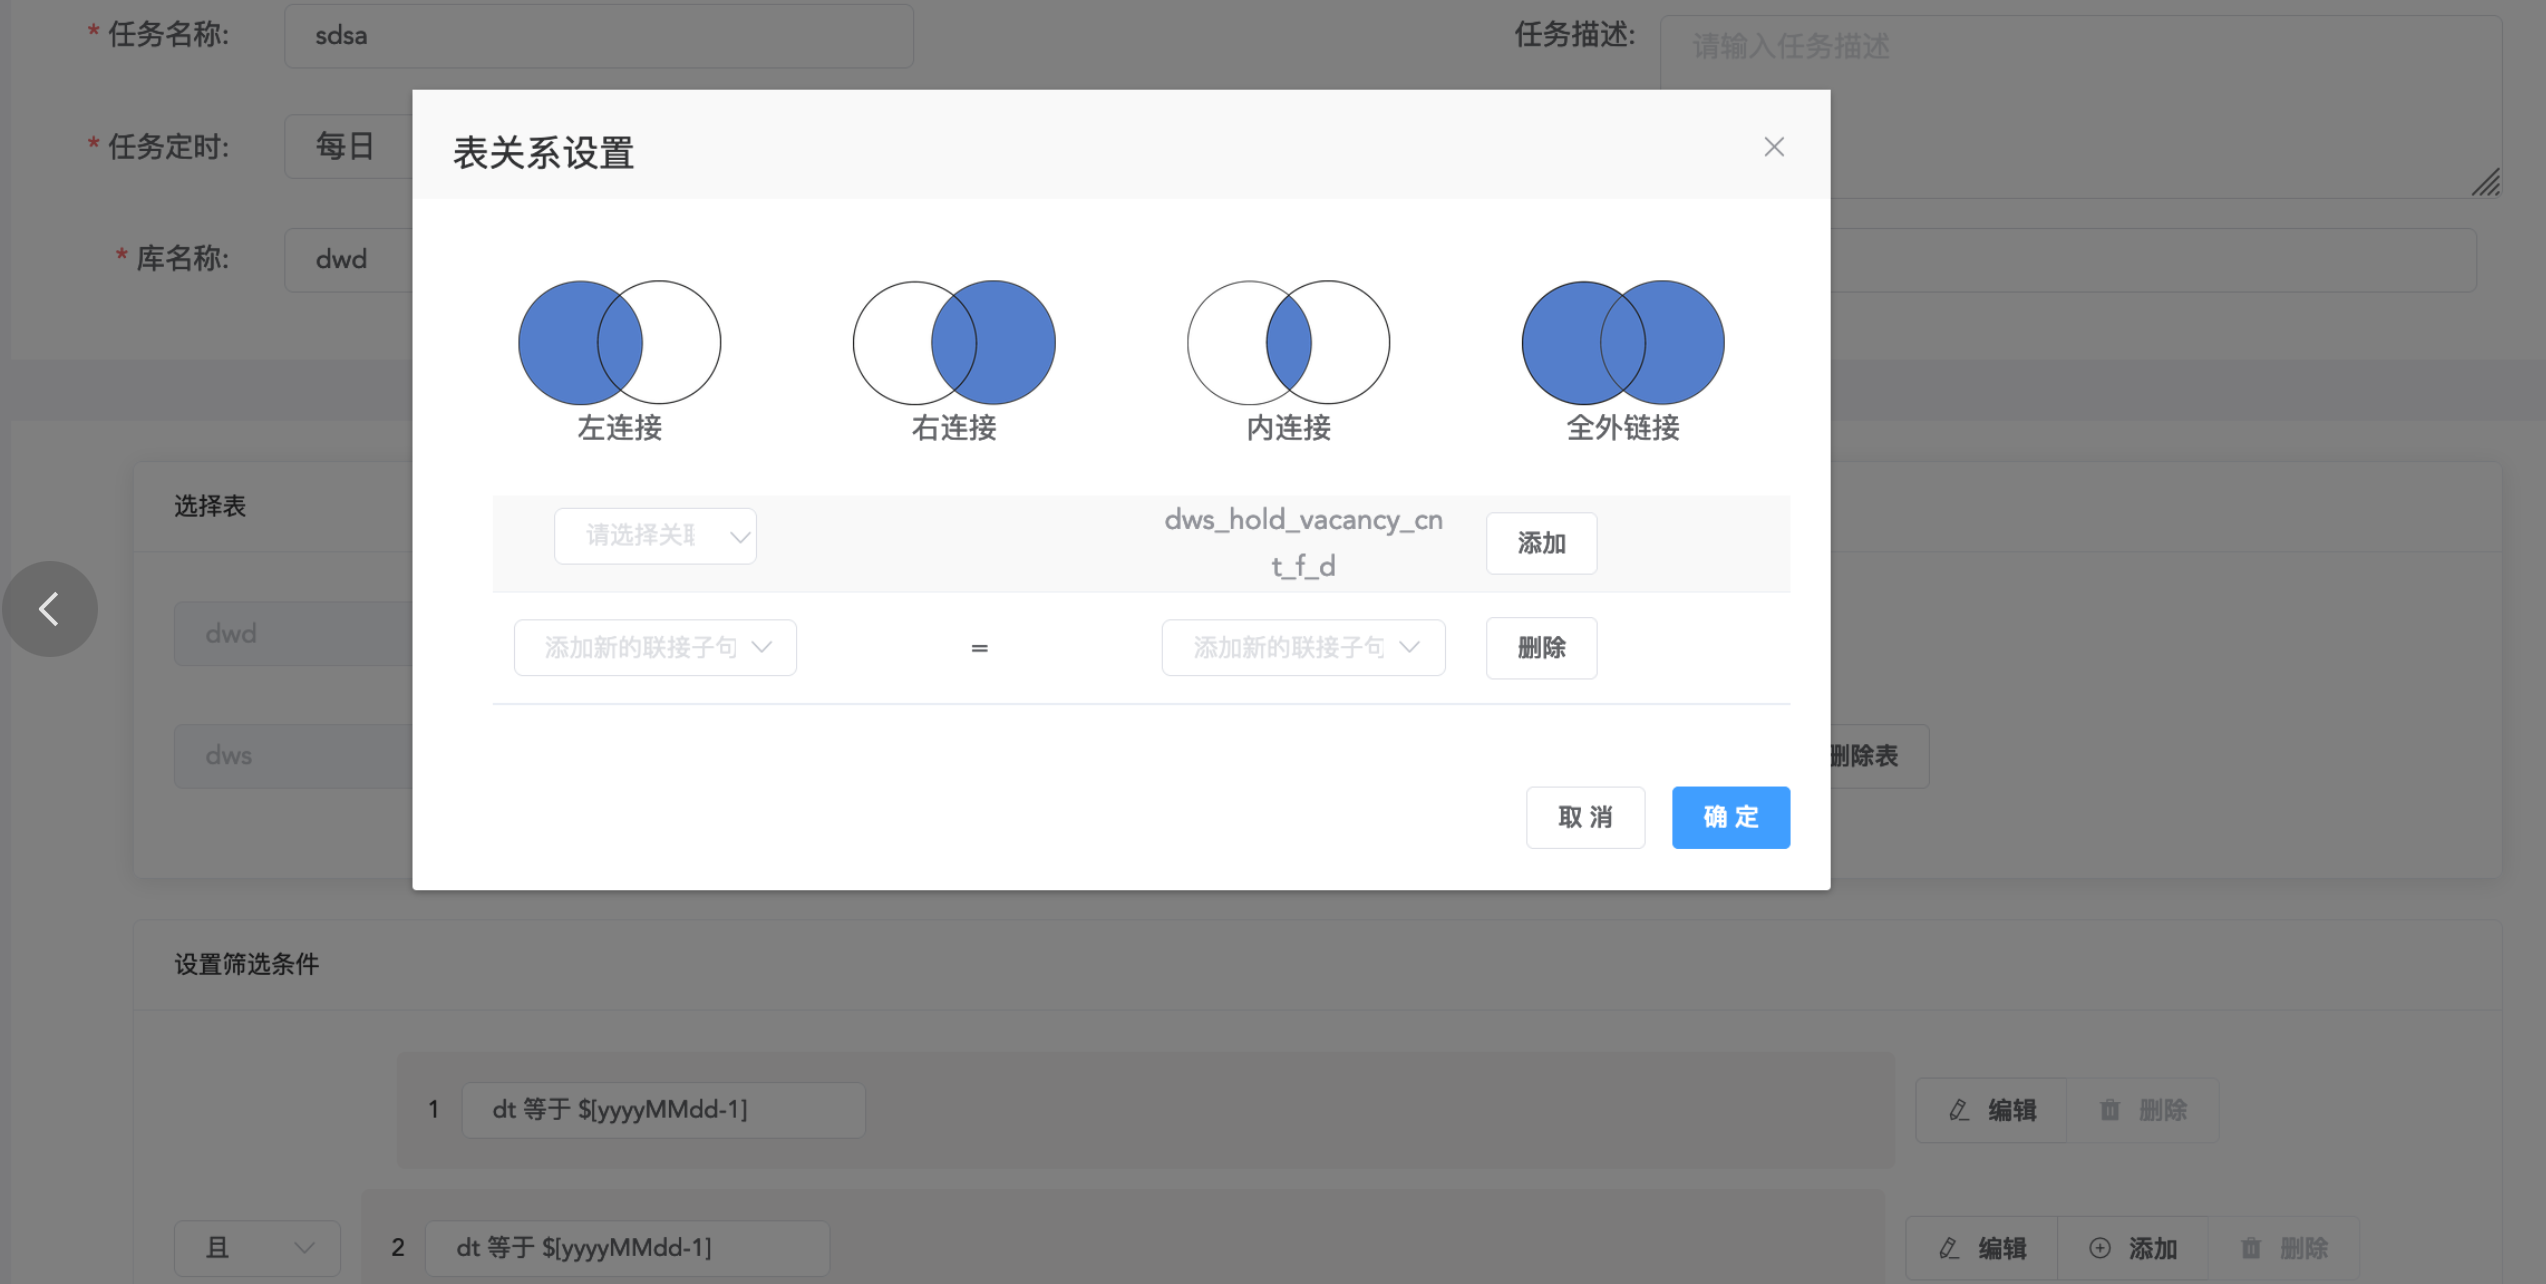Viewport: 2546px width, 1284px height.
Task: Click 添加 next to dws_hold_vacancy_cnt_f_d
Action: point(1541,543)
